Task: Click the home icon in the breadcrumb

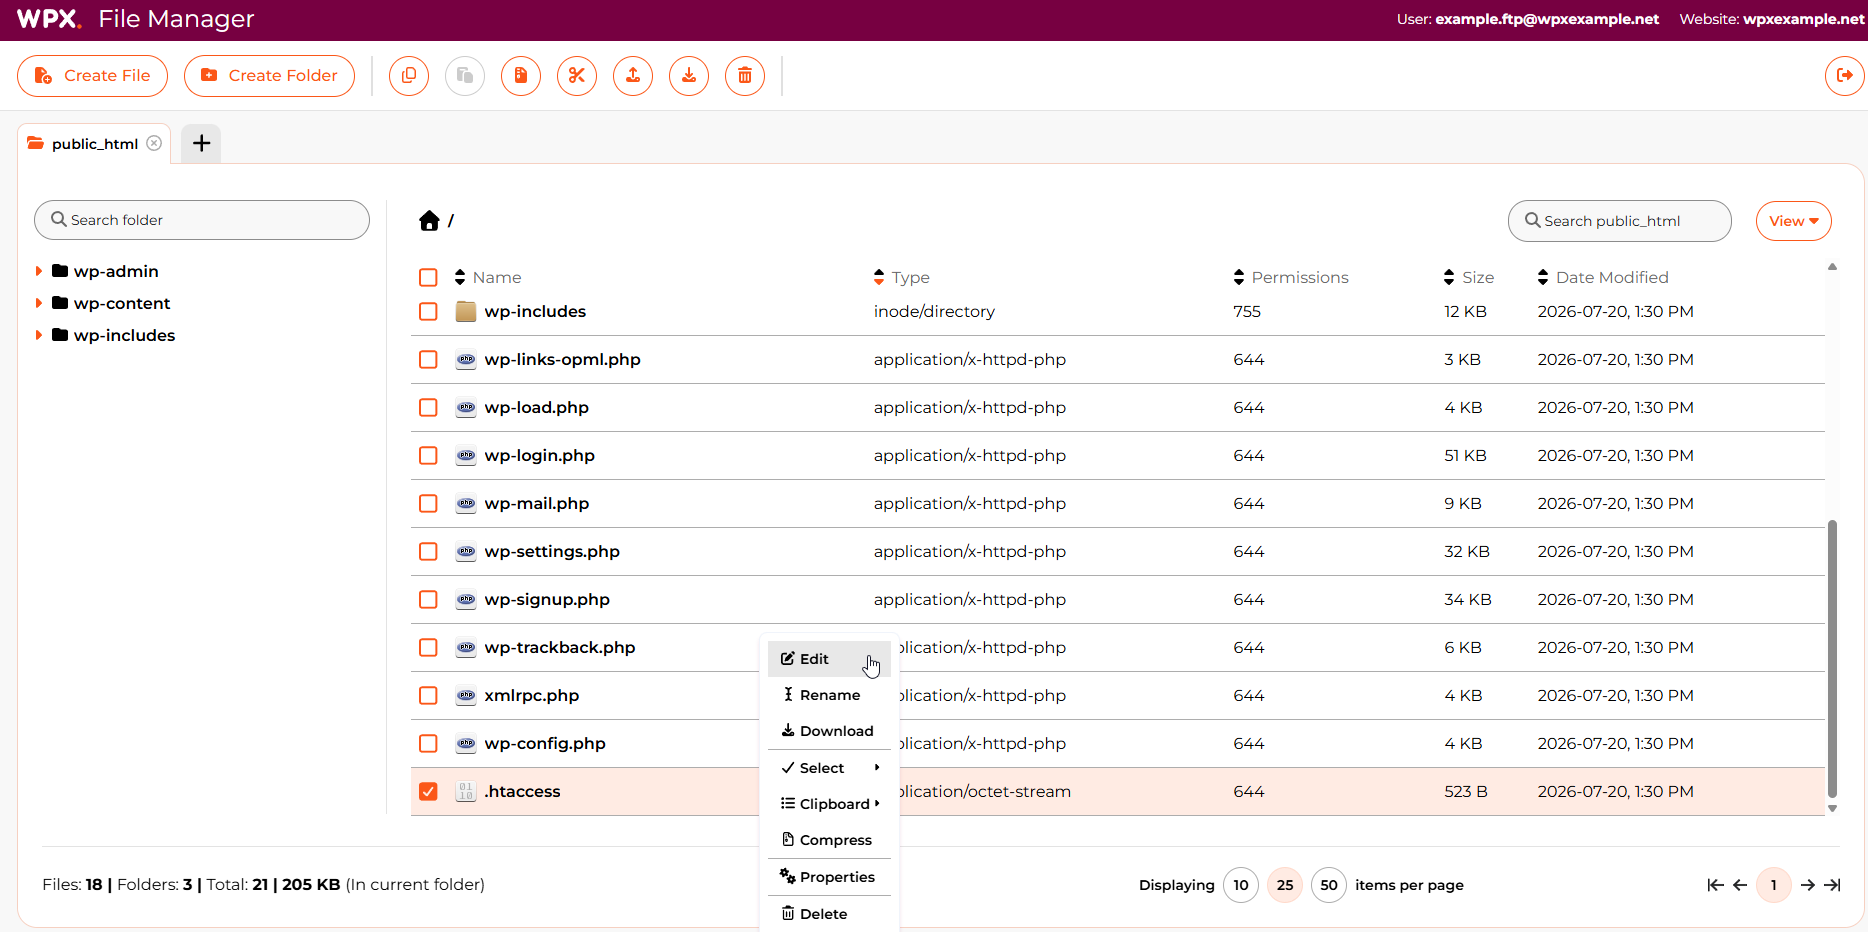Action: [x=429, y=221]
